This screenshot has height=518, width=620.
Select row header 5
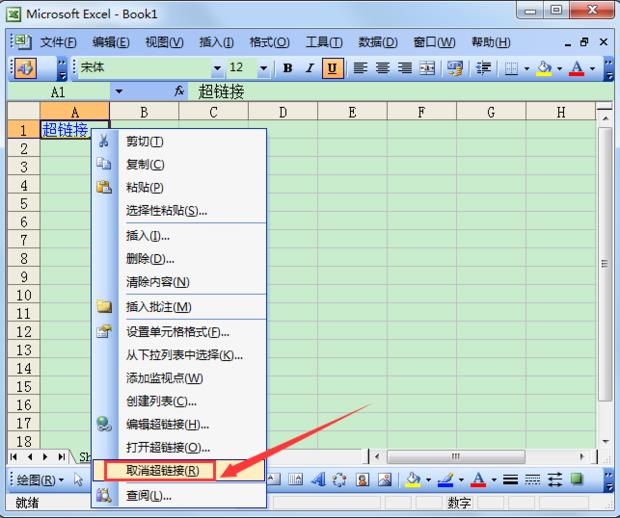(24, 203)
